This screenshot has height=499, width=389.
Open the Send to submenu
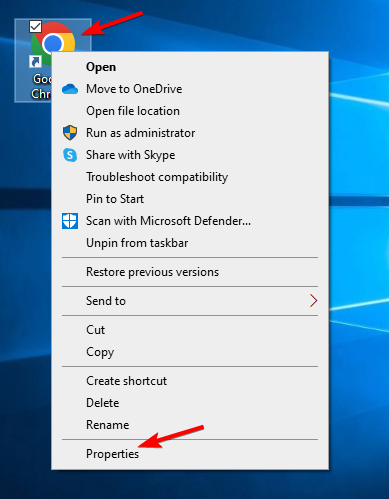(x=190, y=301)
